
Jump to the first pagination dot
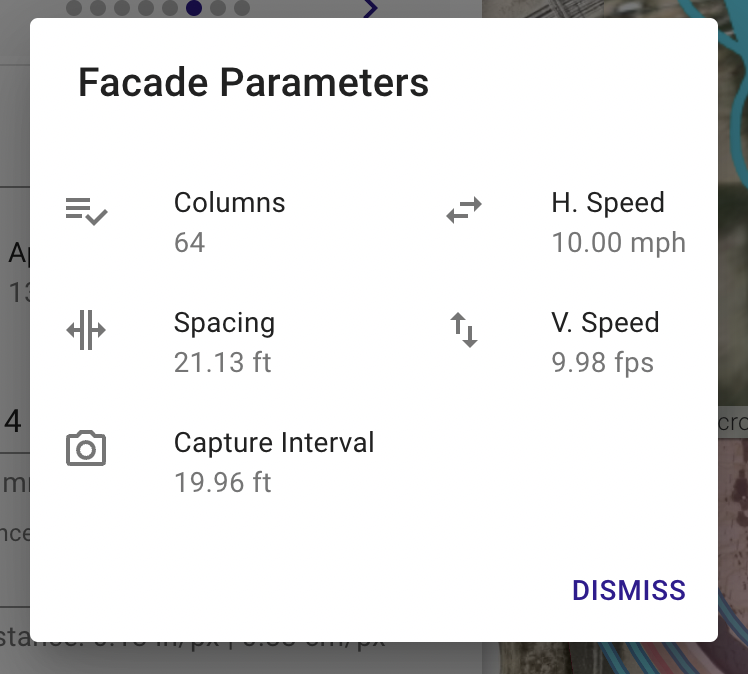tap(74, 8)
